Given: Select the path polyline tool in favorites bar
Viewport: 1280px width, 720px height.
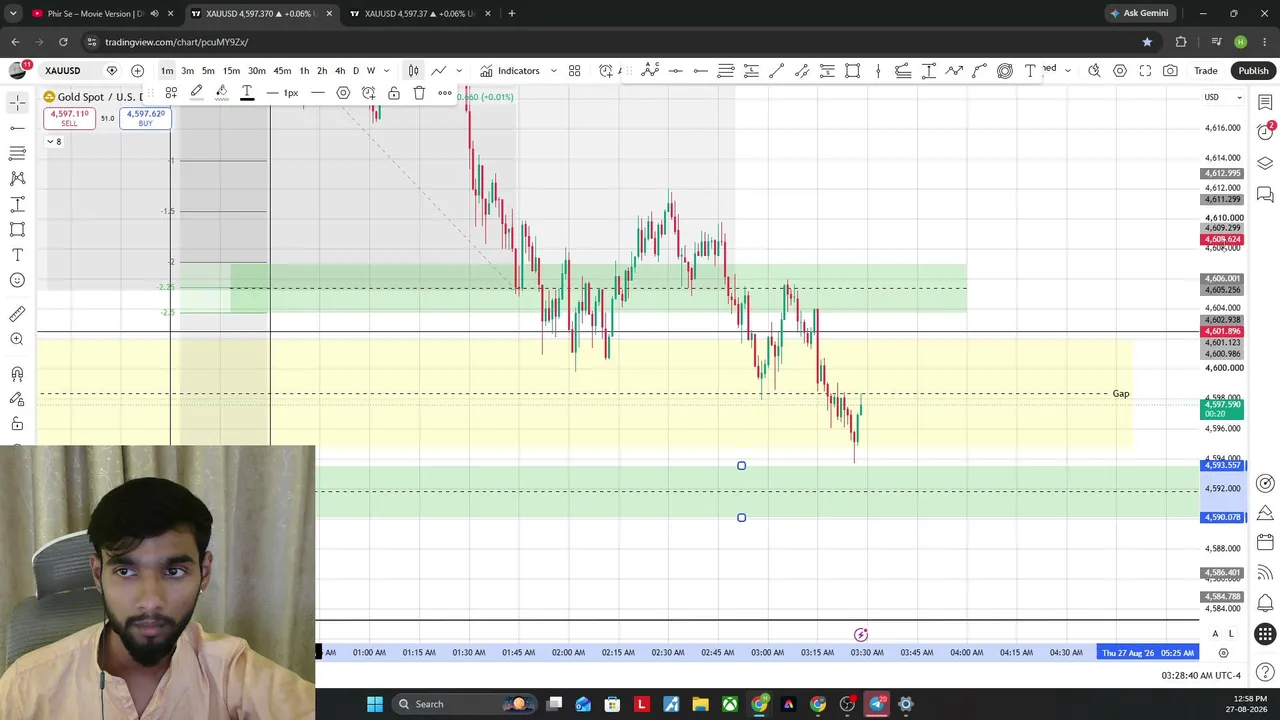Looking at the screenshot, I should point(954,71).
